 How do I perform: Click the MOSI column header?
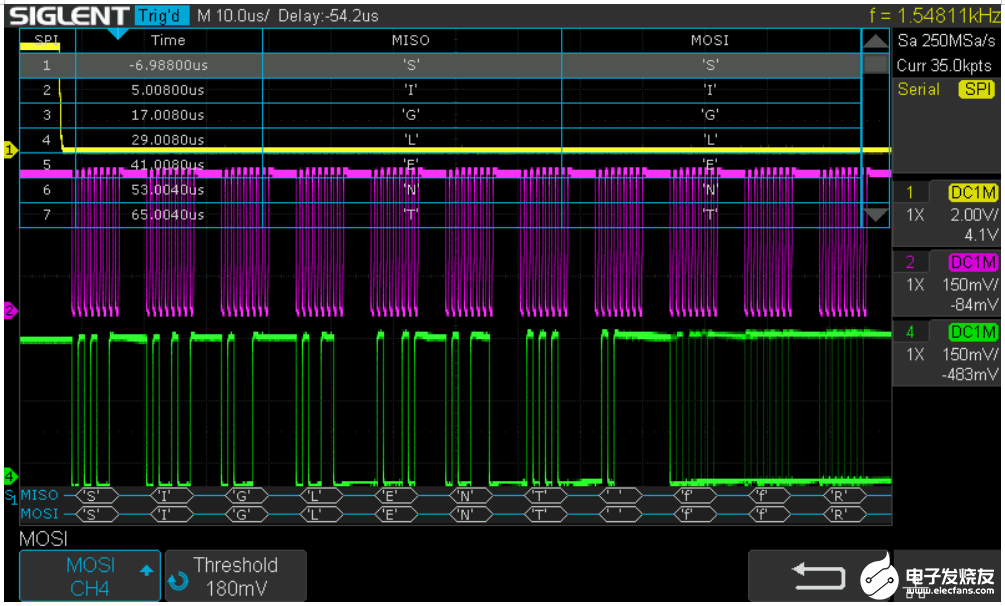click(710, 40)
